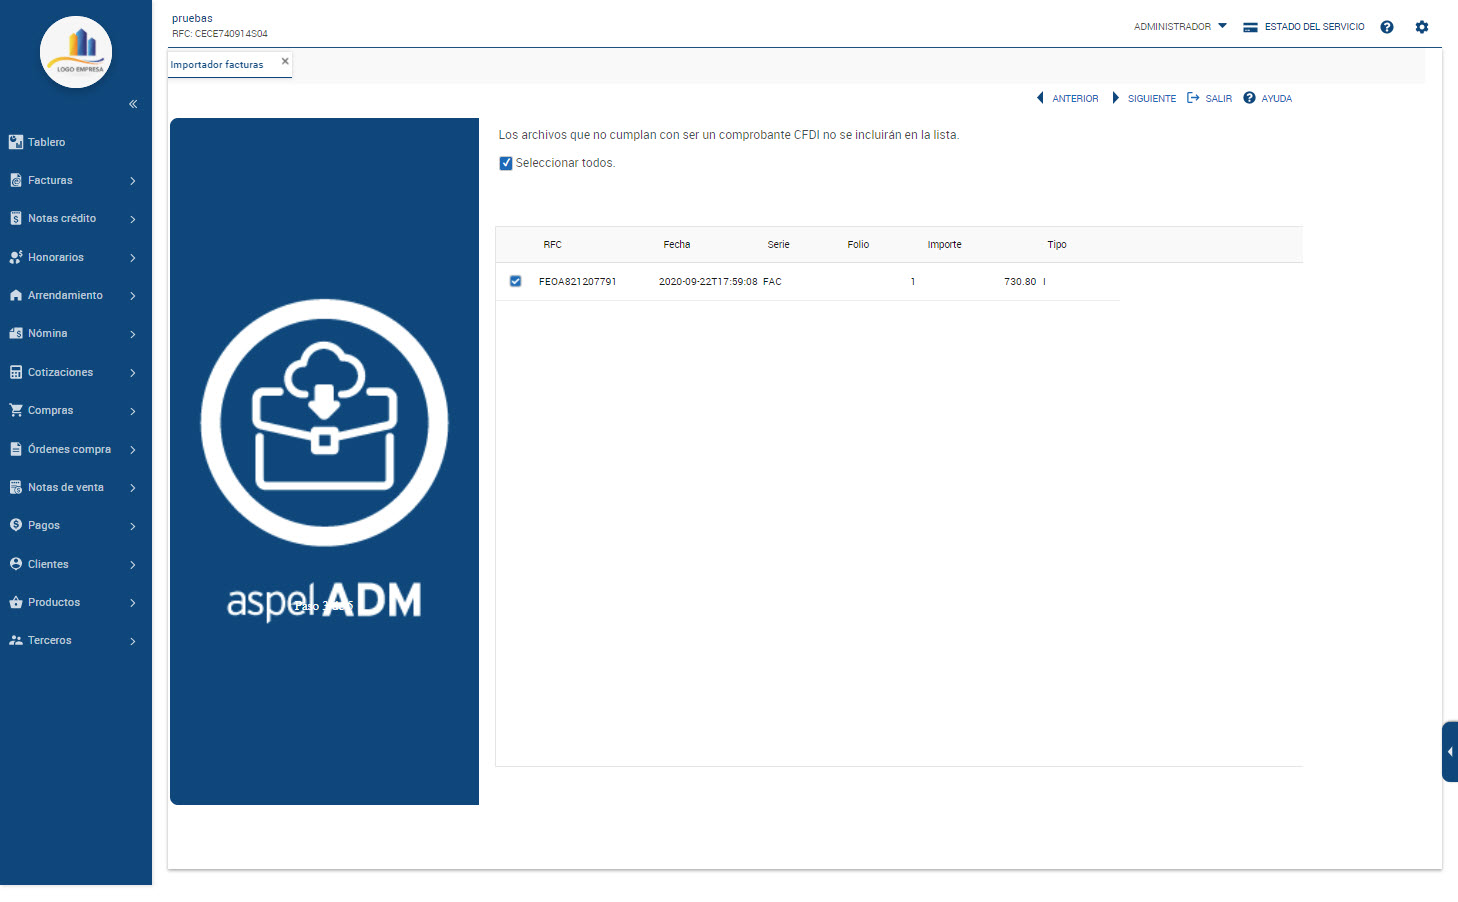Exit the importer with Salir

coord(1210,98)
